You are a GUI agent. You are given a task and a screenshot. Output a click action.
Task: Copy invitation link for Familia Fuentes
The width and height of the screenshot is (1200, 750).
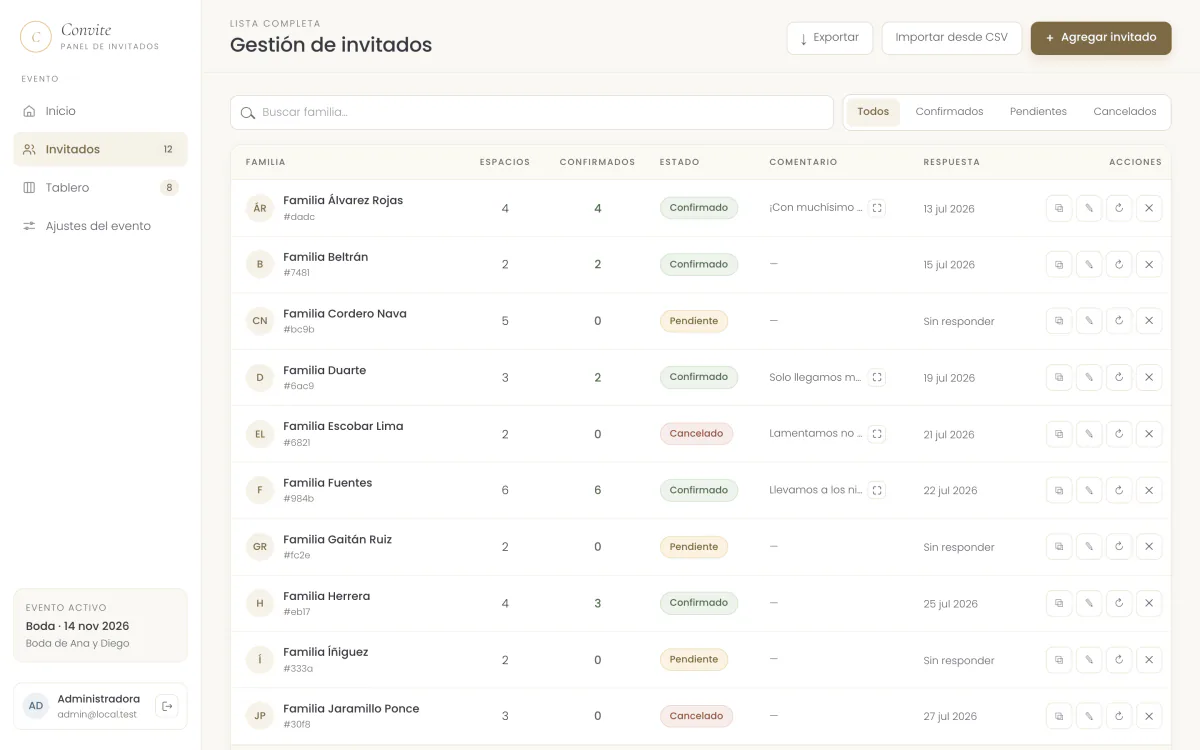click(1059, 490)
